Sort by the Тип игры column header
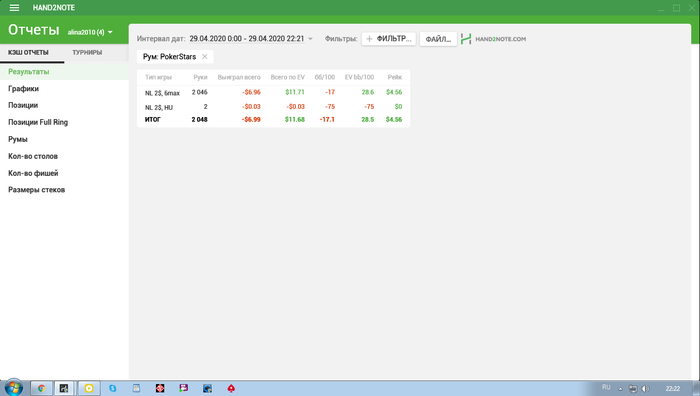This screenshot has height=396, width=700. tap(158, 77)
